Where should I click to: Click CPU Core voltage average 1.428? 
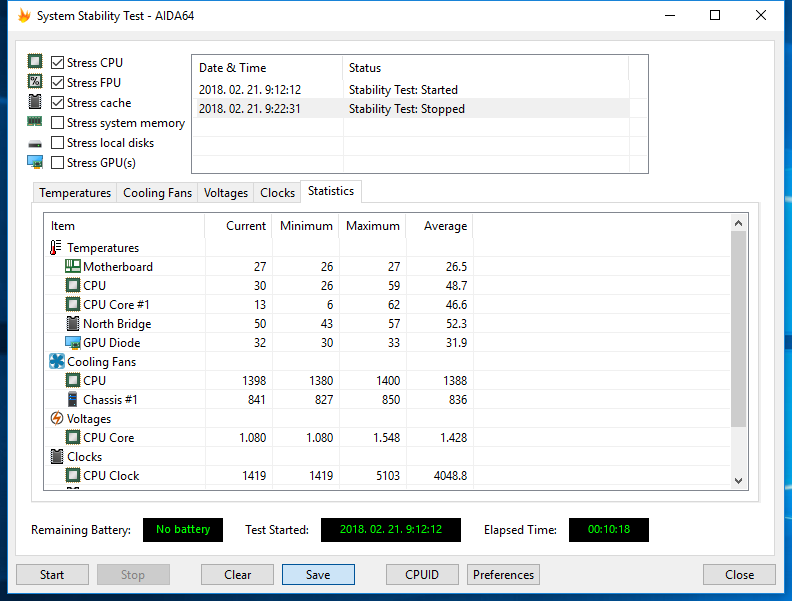tap(454, 438)
